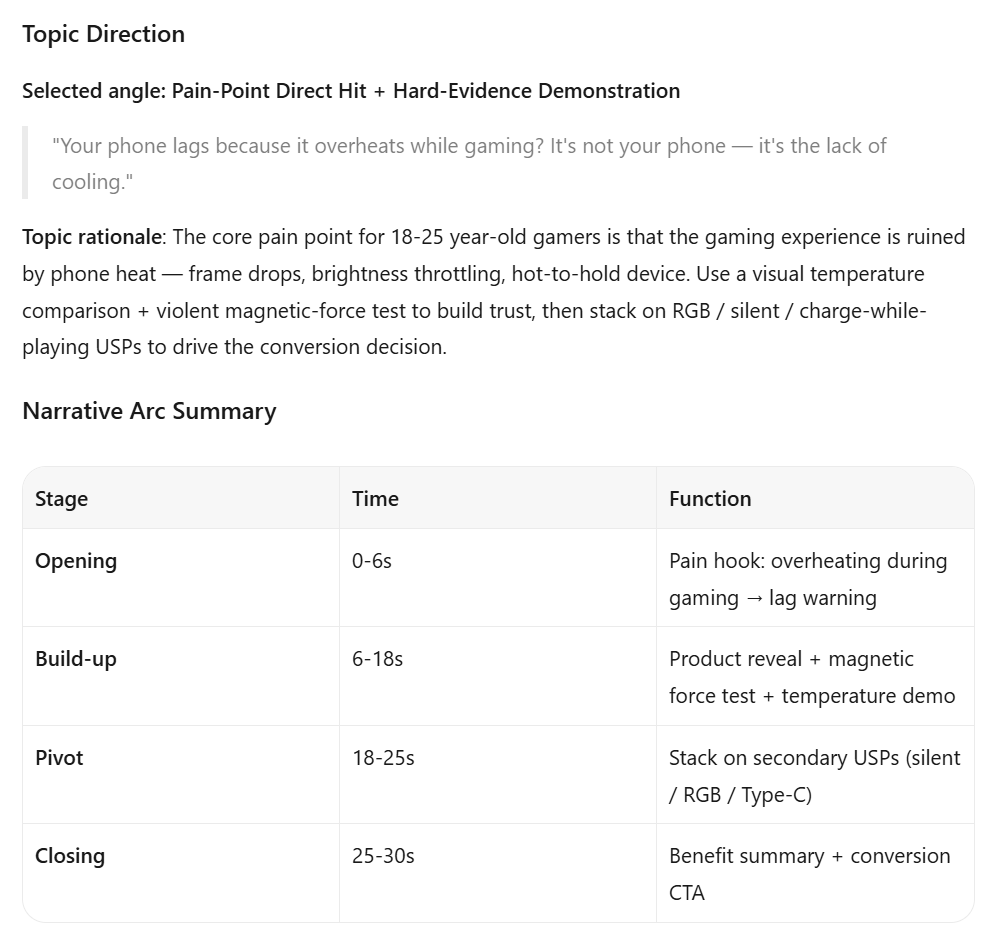
Task: Select the Build-up stage cell
Action: click(180, 676)
